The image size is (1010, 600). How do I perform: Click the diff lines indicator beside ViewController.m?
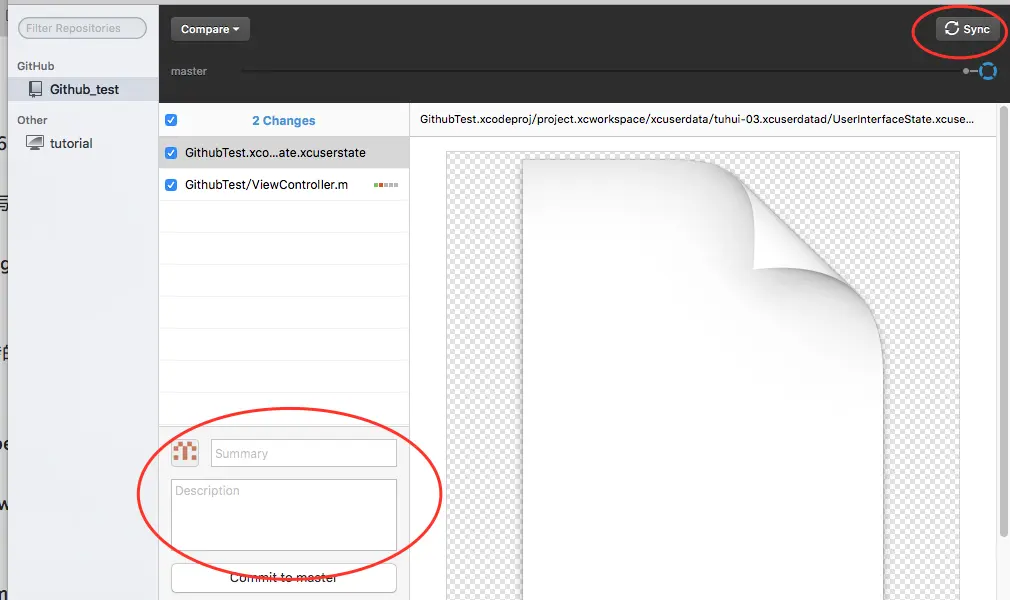386,185
